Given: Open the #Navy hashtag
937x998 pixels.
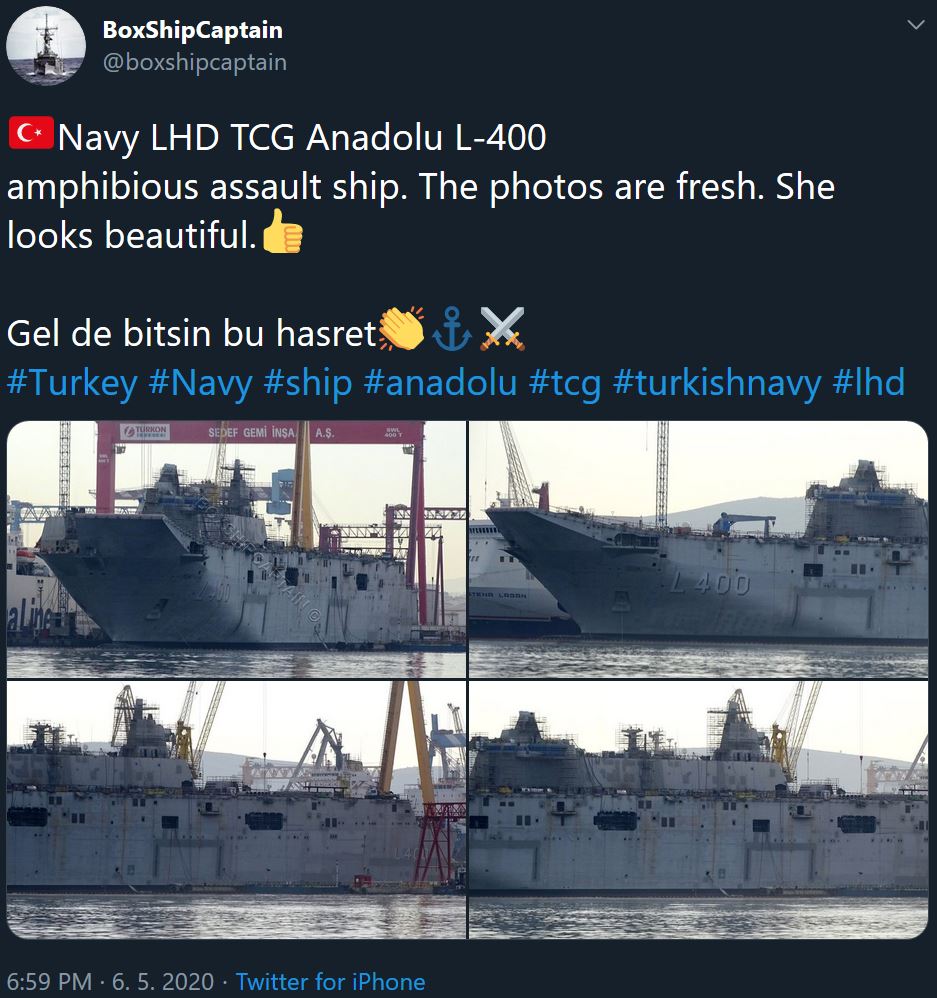Looking at the screenshot, I should pyautogui.click(x=201, y=383).
